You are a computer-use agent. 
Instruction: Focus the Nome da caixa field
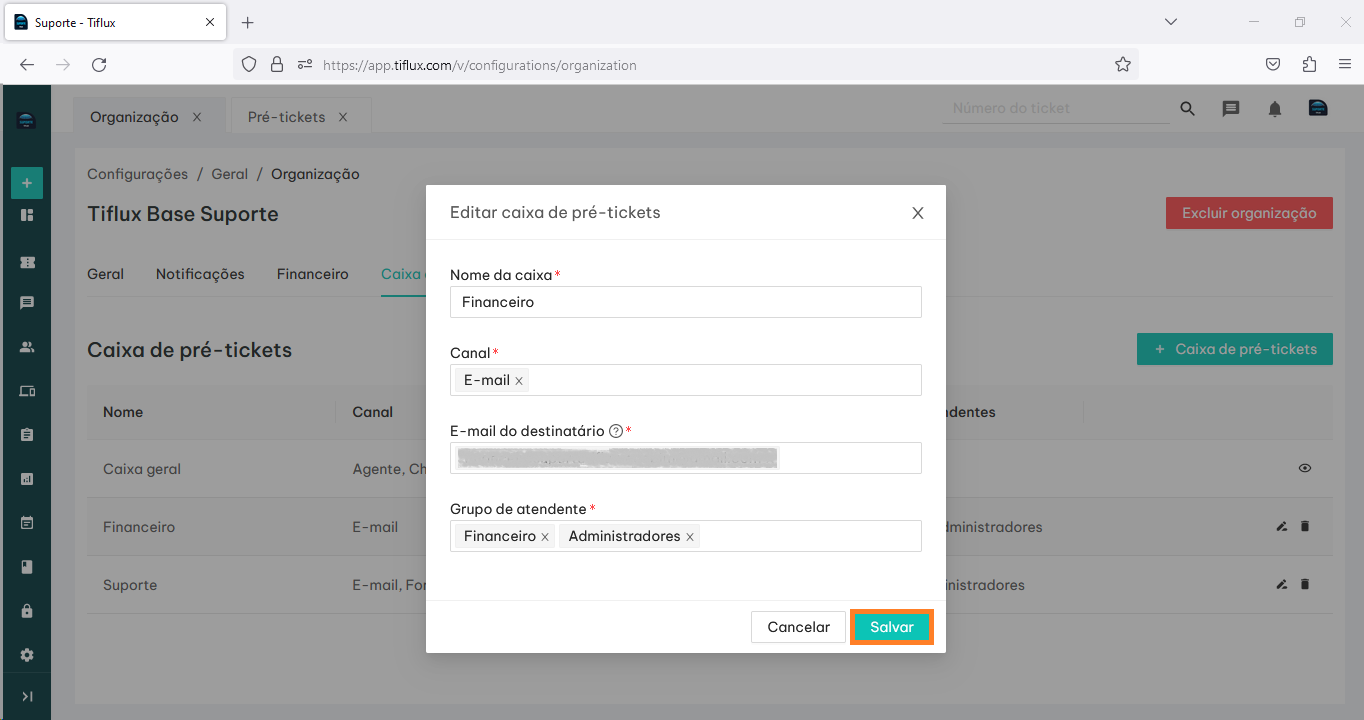685,302
